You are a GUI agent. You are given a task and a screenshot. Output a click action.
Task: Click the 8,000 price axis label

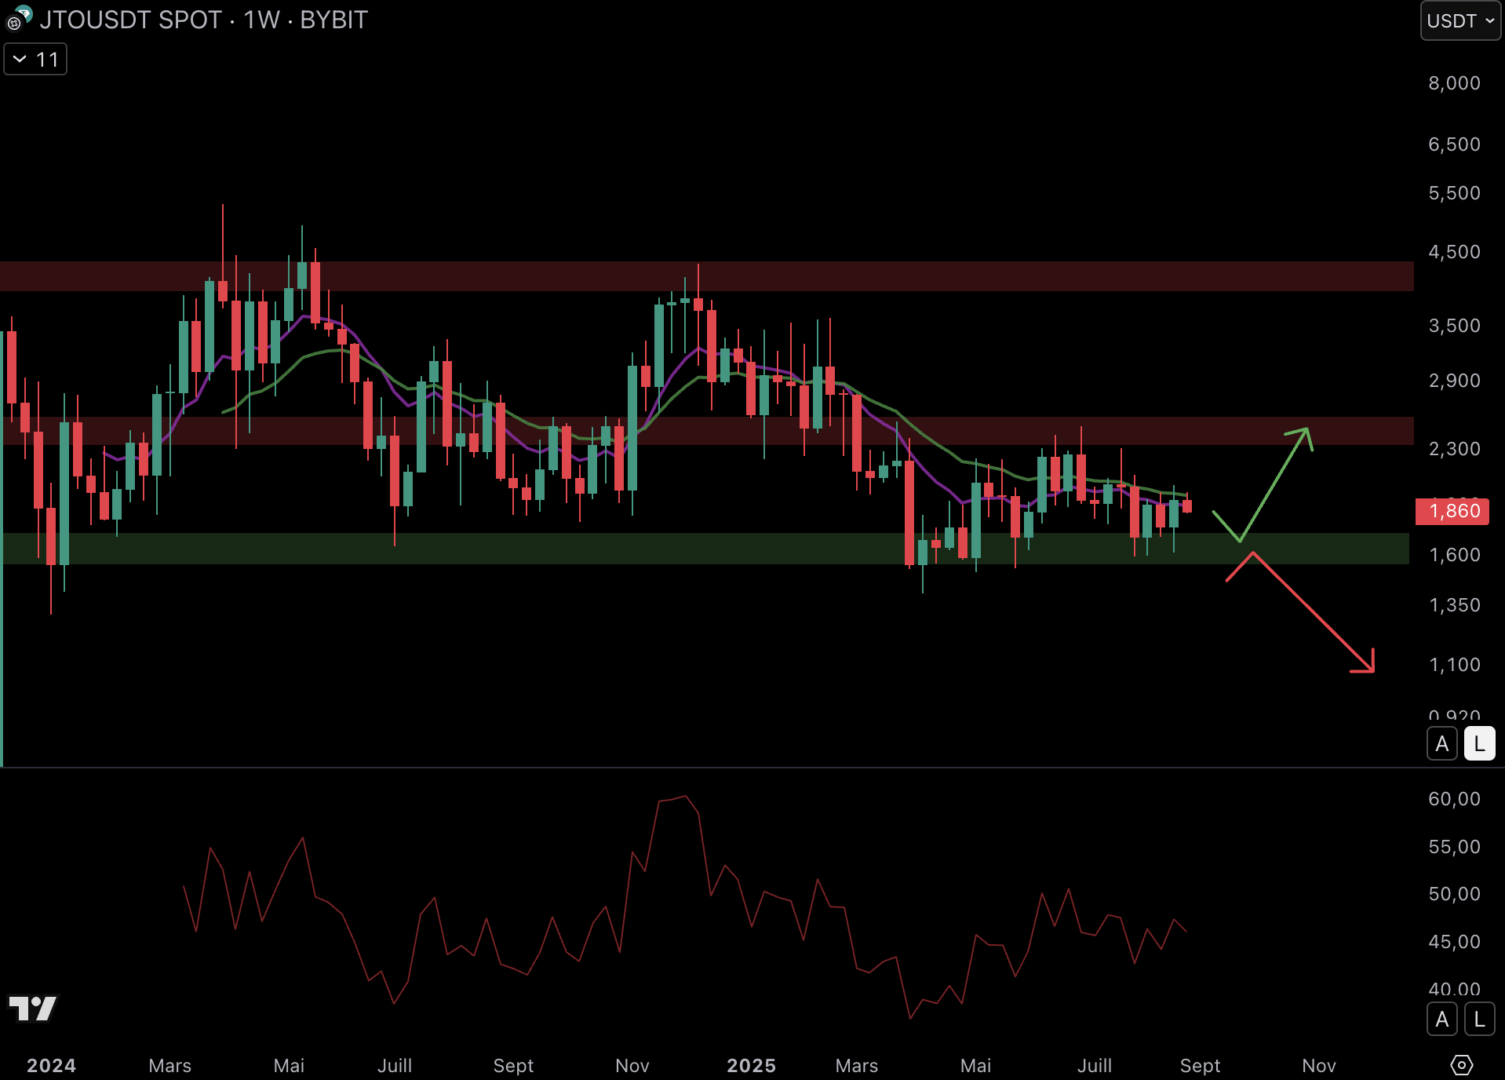point(1454,83)
